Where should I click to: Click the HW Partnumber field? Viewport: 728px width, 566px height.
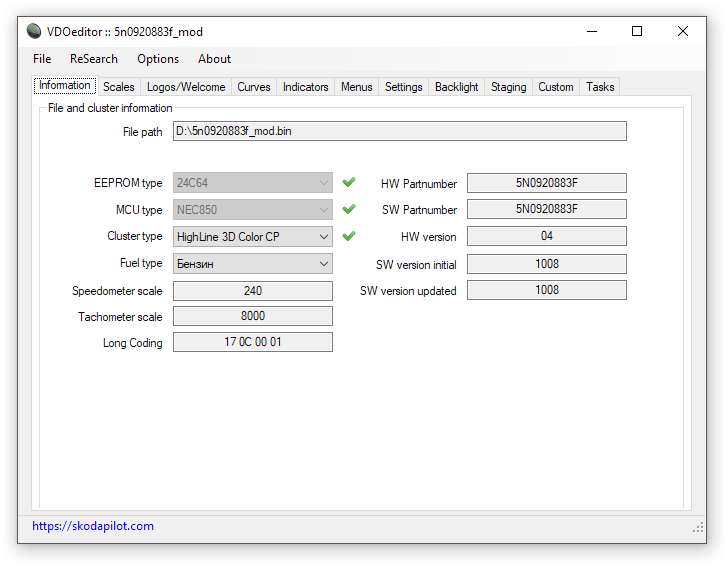tap(546, 182)
